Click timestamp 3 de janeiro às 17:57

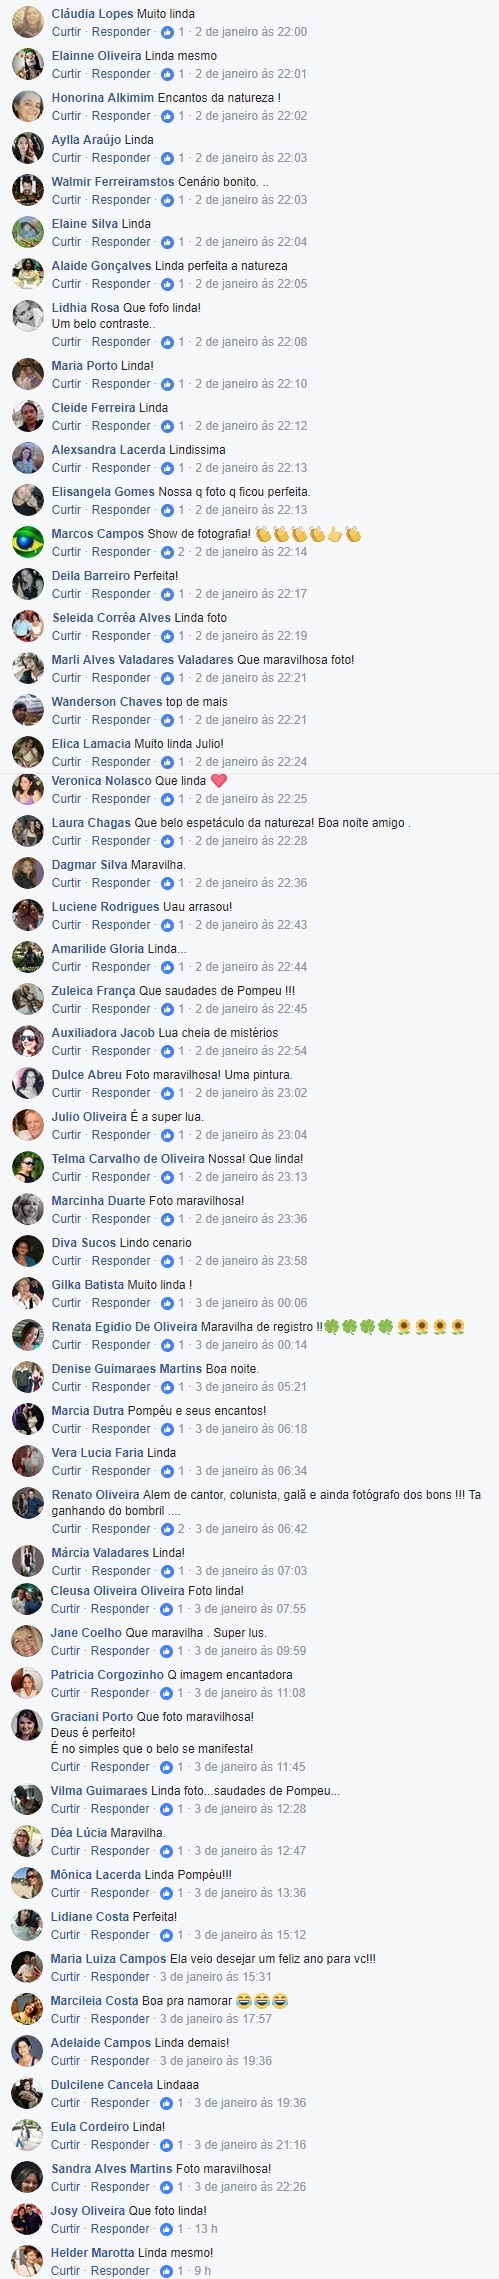click(216, 2019)
